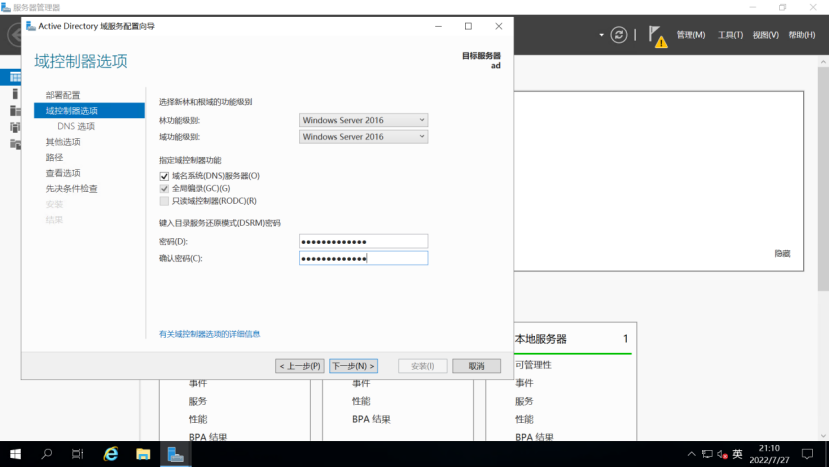Open domain controller options details link
This screenshot has height=467, width=830.
coord(210,334)
